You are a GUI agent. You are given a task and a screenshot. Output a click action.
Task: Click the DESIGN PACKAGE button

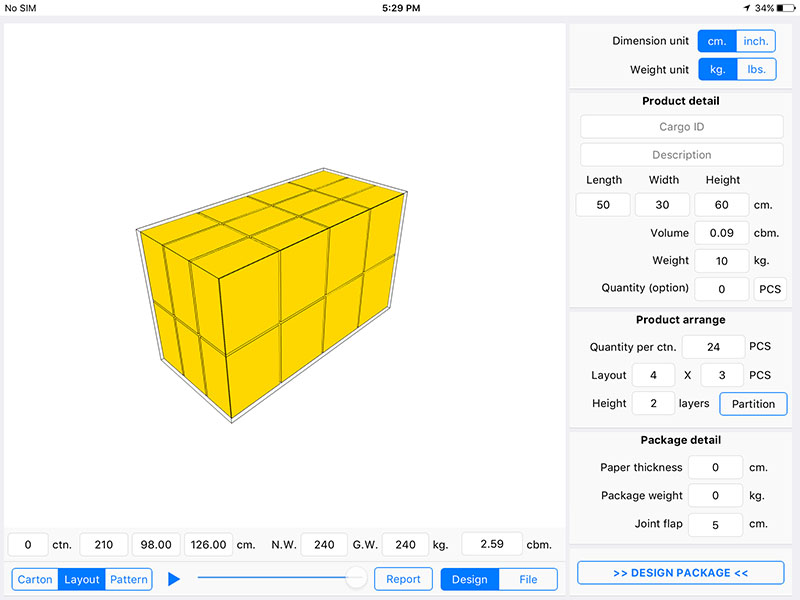[681, 573]
